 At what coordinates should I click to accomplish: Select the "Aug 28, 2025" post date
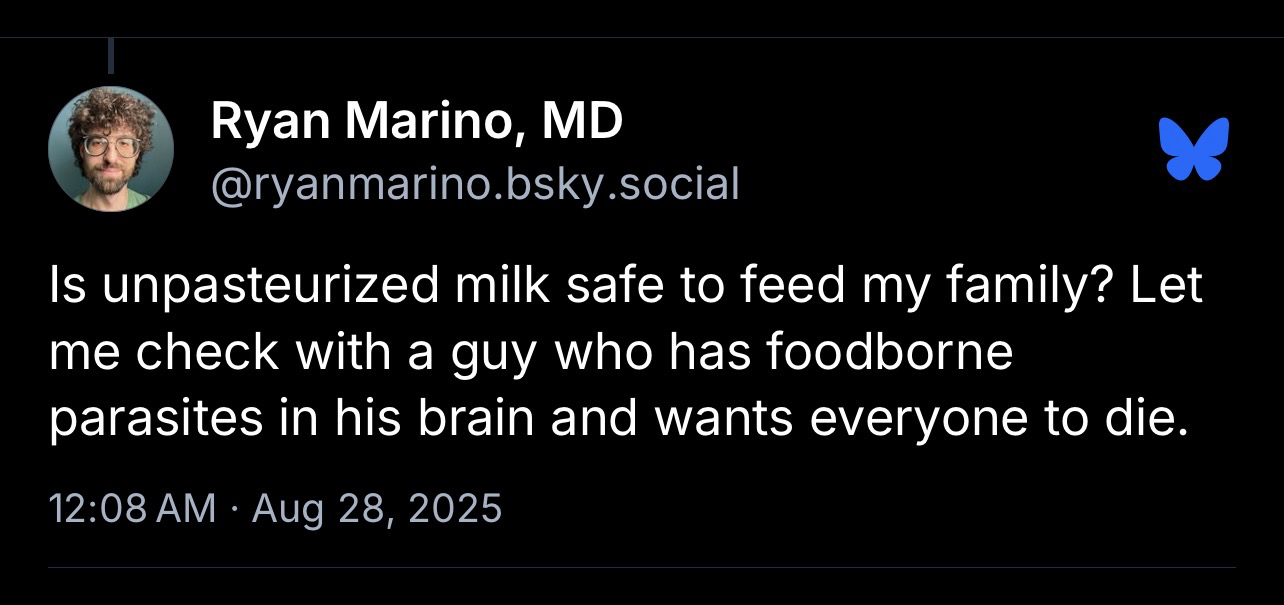376,508
